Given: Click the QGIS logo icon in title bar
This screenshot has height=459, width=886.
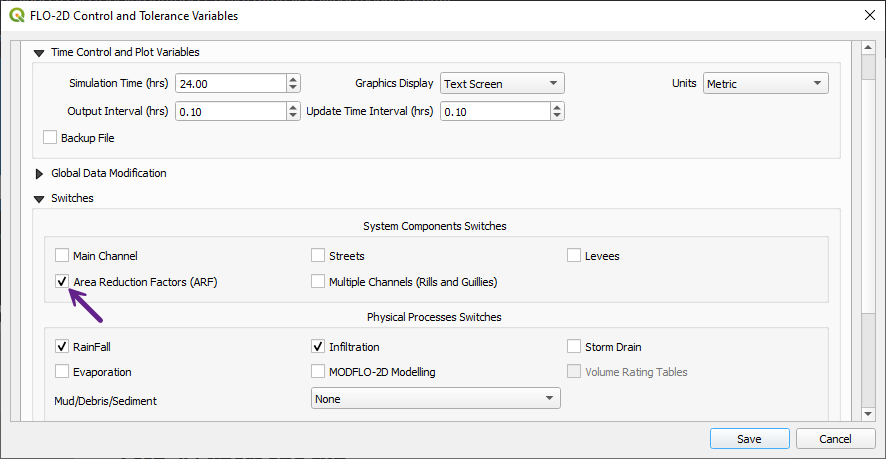Looking at the screenshot, I should (16, 16).
